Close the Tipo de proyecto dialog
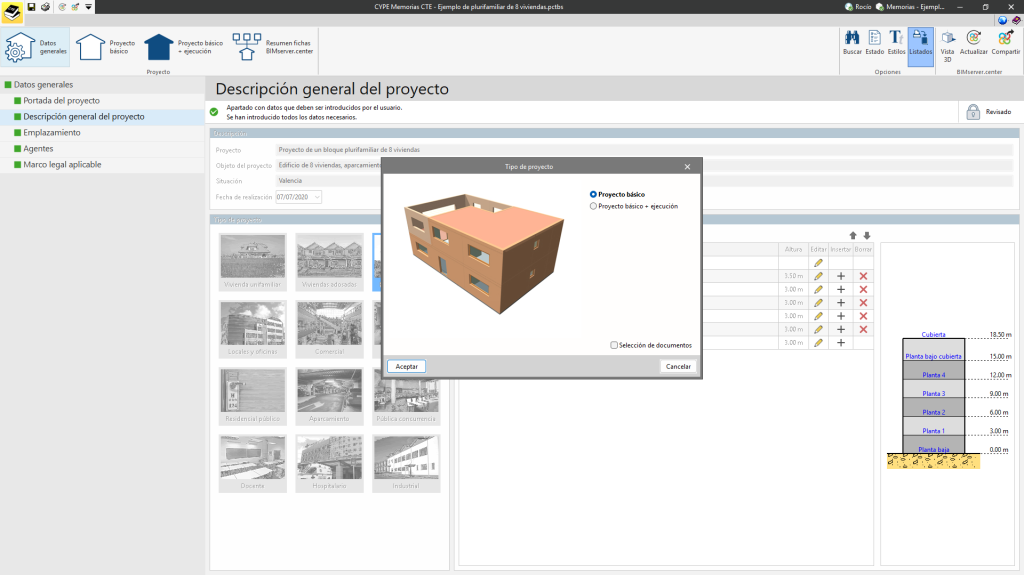The image size is (1024, 575). [x=687, y=167]
